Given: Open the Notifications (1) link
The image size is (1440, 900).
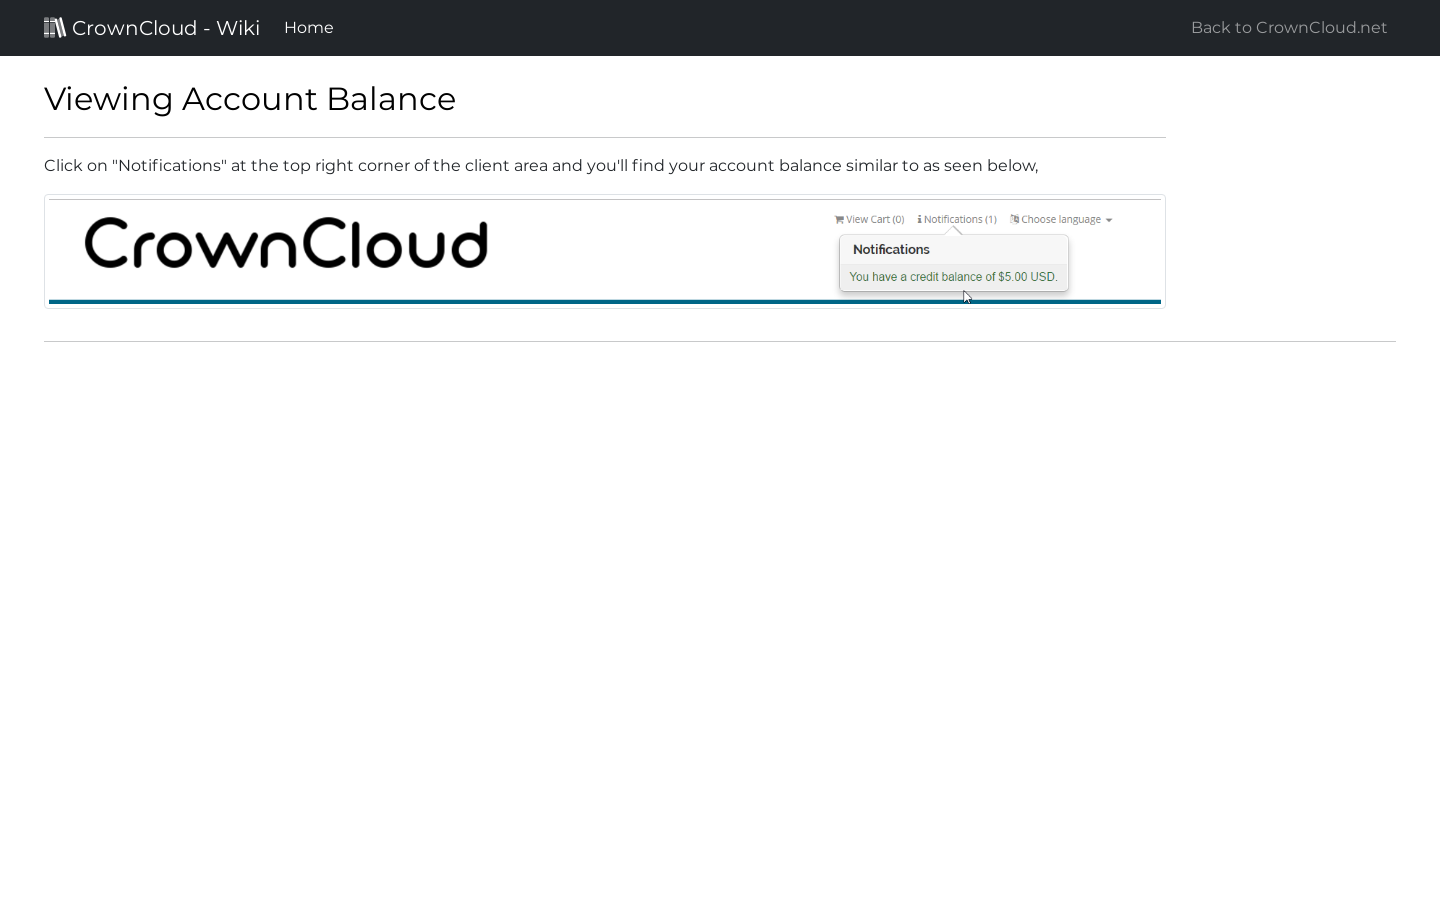Looking at the screenshot, I should (958, 219).
